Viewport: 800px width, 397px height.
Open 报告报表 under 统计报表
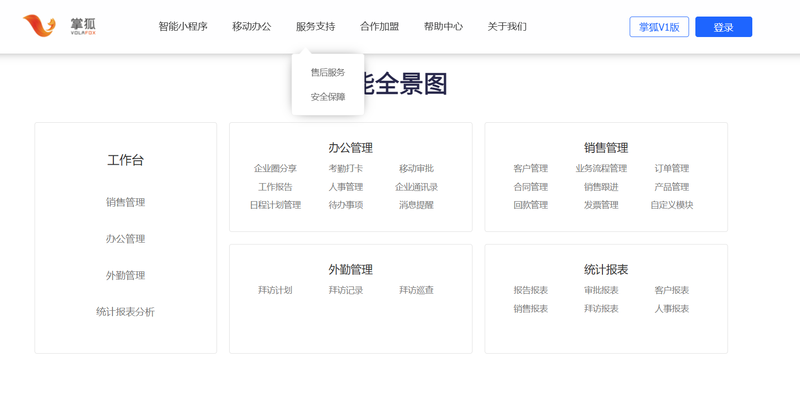(531, 290)
